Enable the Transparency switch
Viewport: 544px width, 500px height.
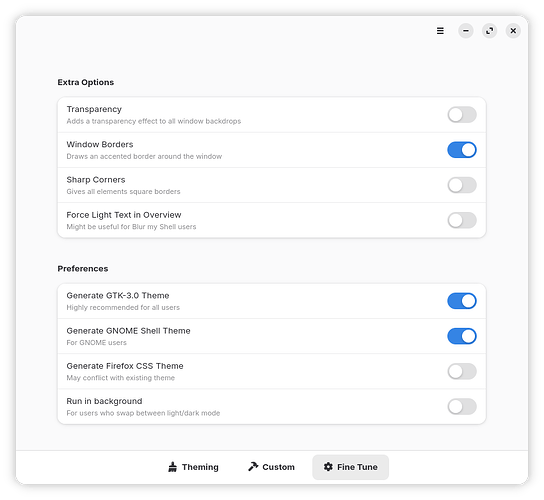click(462, 115)
